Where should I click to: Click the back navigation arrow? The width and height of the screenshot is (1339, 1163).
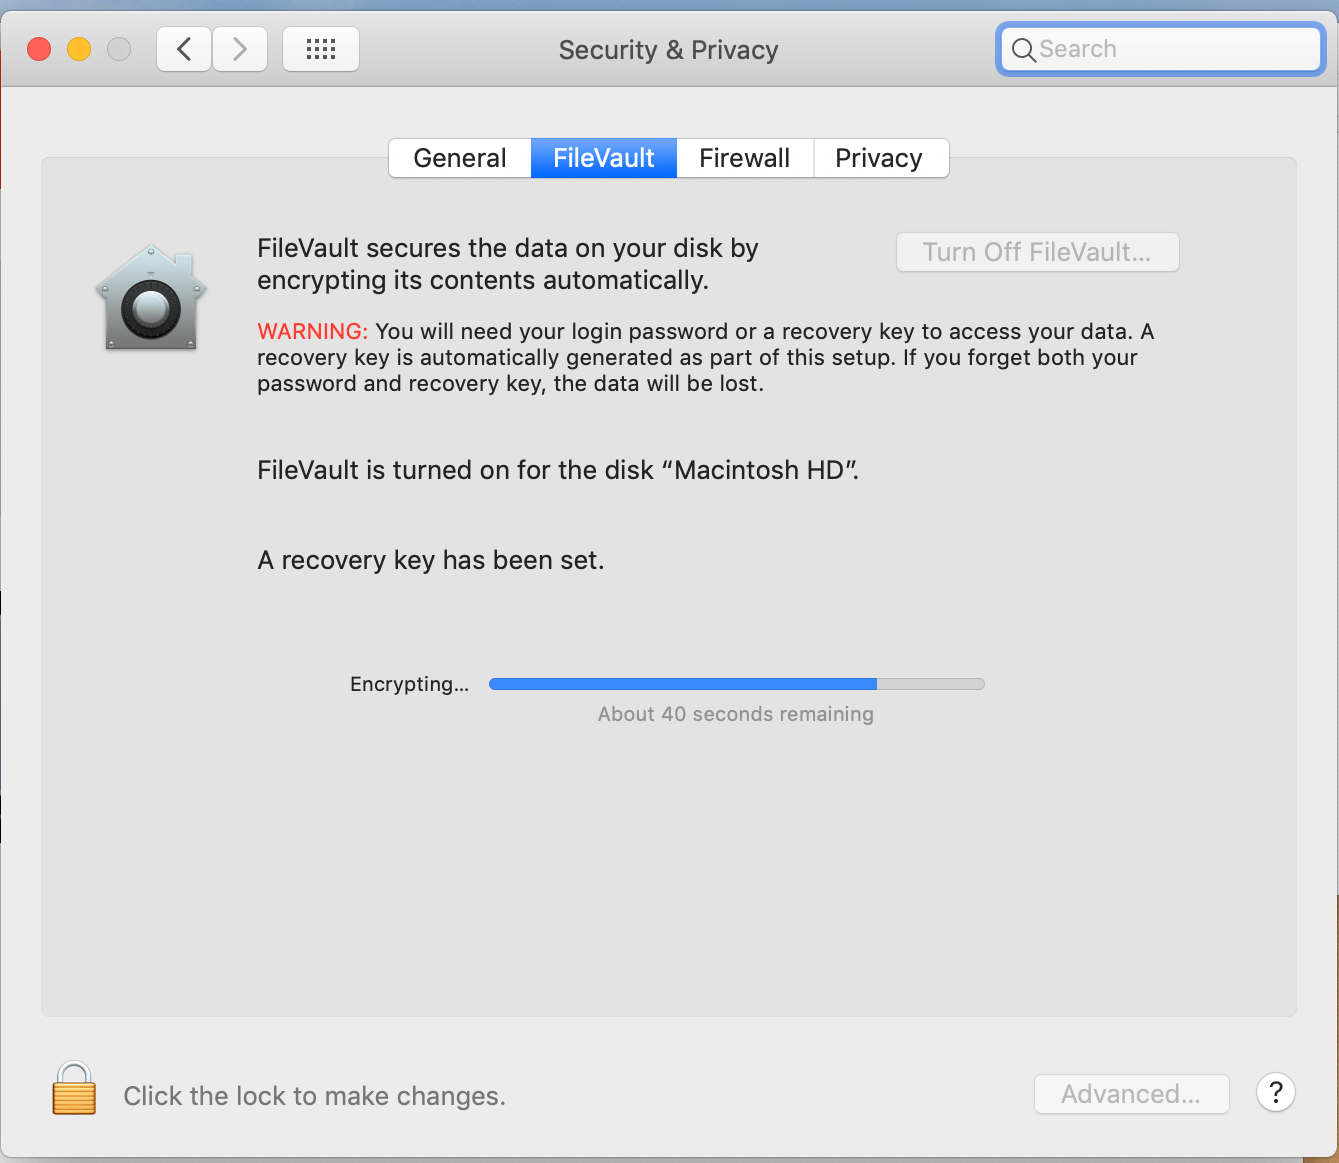pyautogui.click(x=184, y=49)
